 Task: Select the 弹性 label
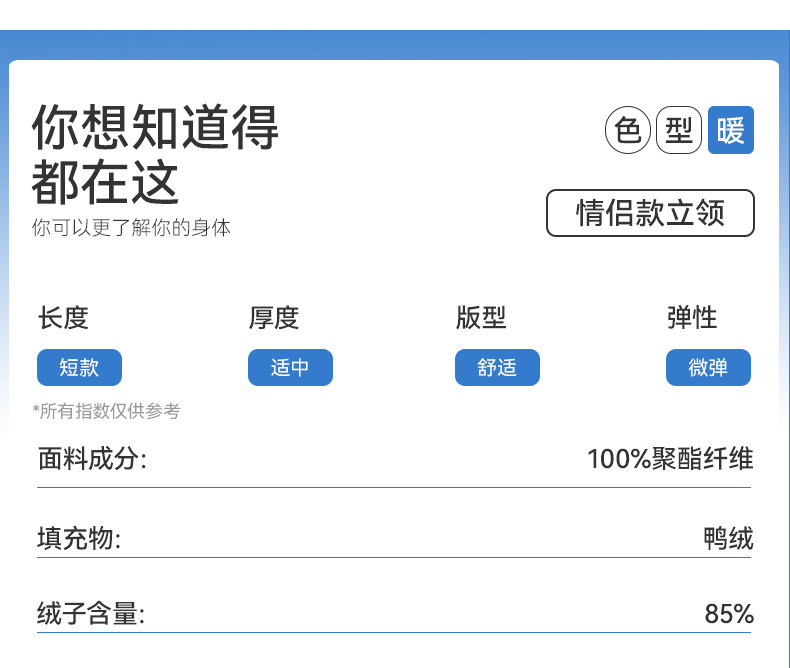[692, 318]
